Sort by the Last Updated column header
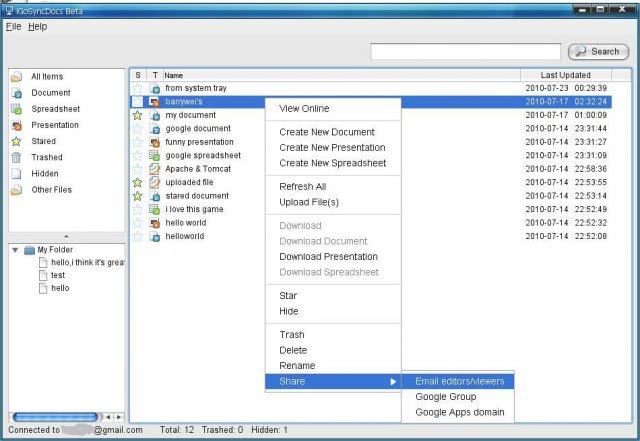The height and width of the screenshot is (441, 640). point(566,76)
